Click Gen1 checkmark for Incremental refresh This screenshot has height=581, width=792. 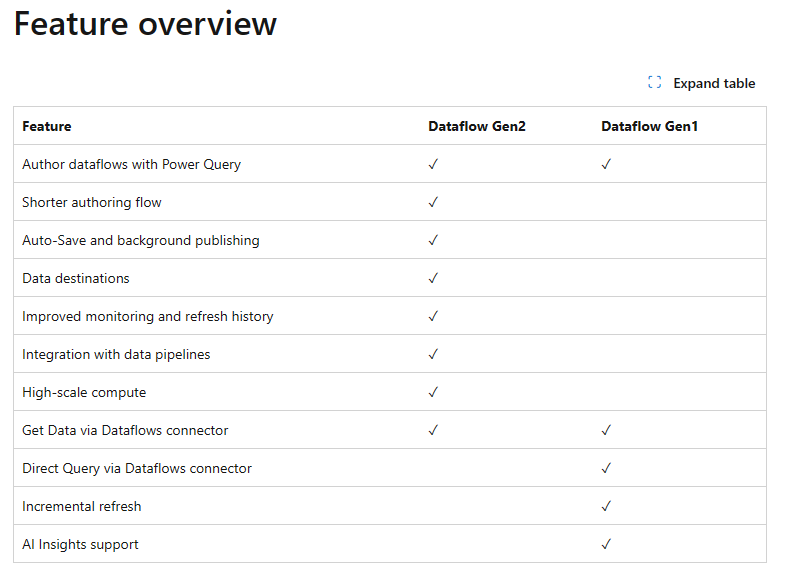pos(606,506)
